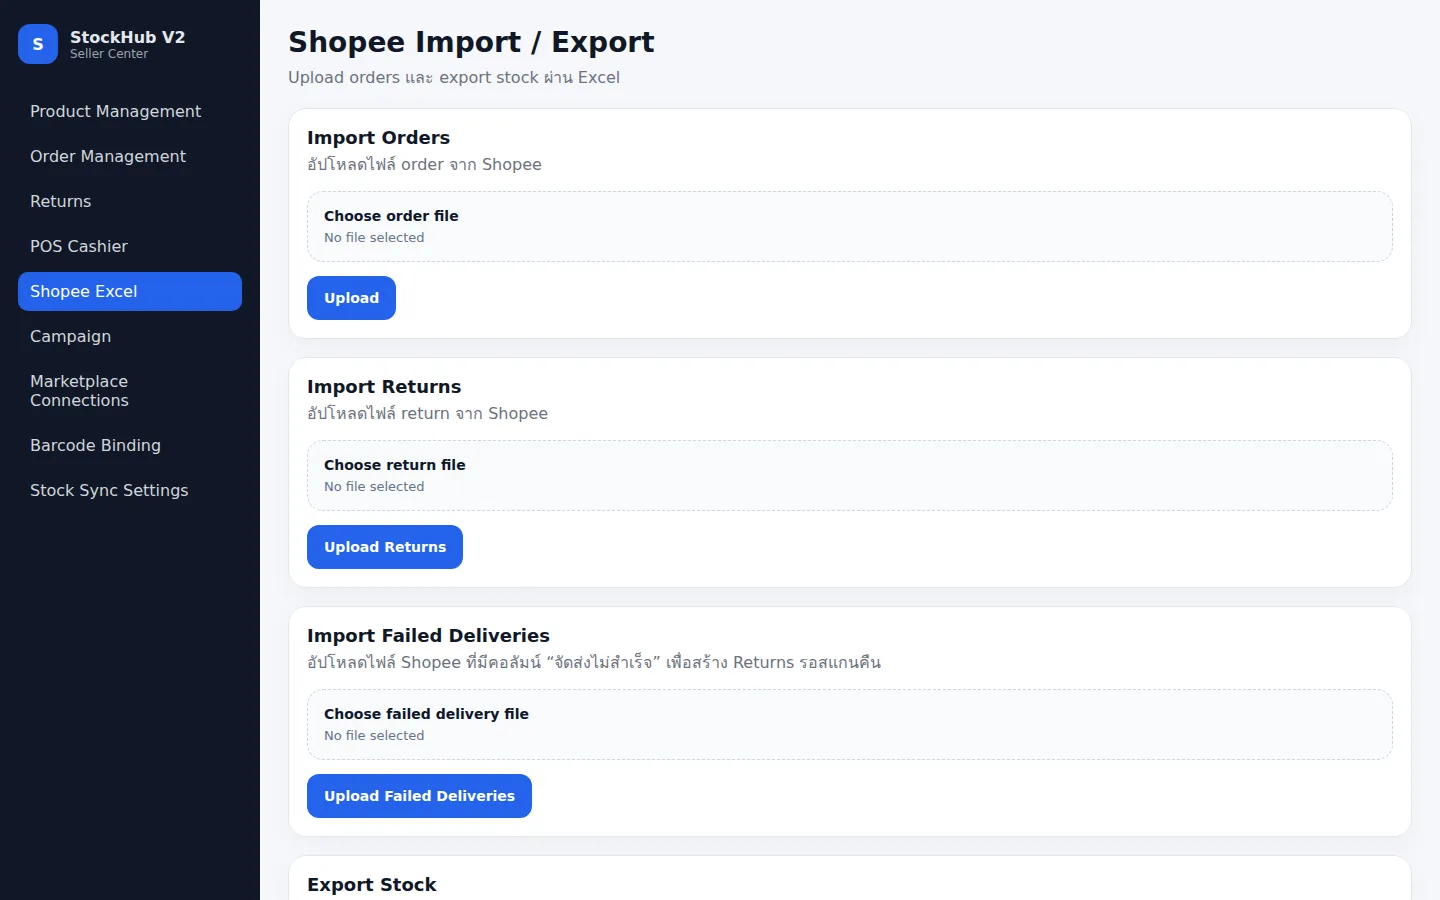Go to Barcode Binding

(130, 445)
